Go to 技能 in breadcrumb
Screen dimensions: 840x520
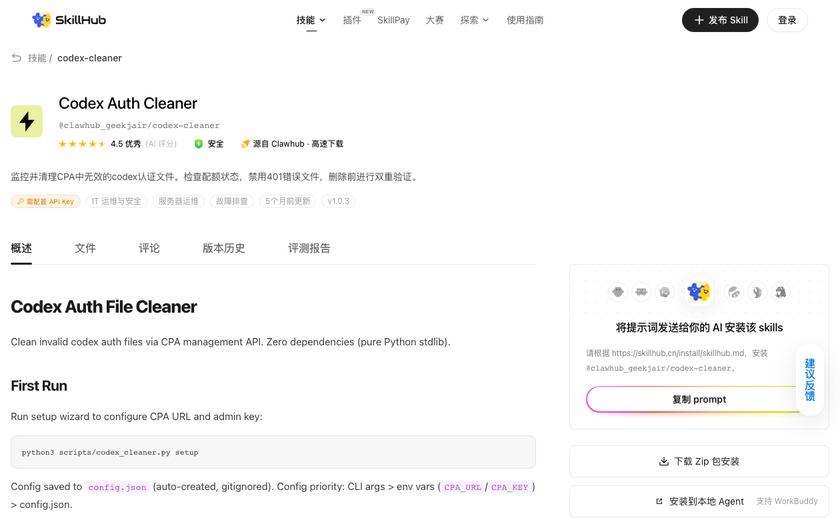(37, 58)
